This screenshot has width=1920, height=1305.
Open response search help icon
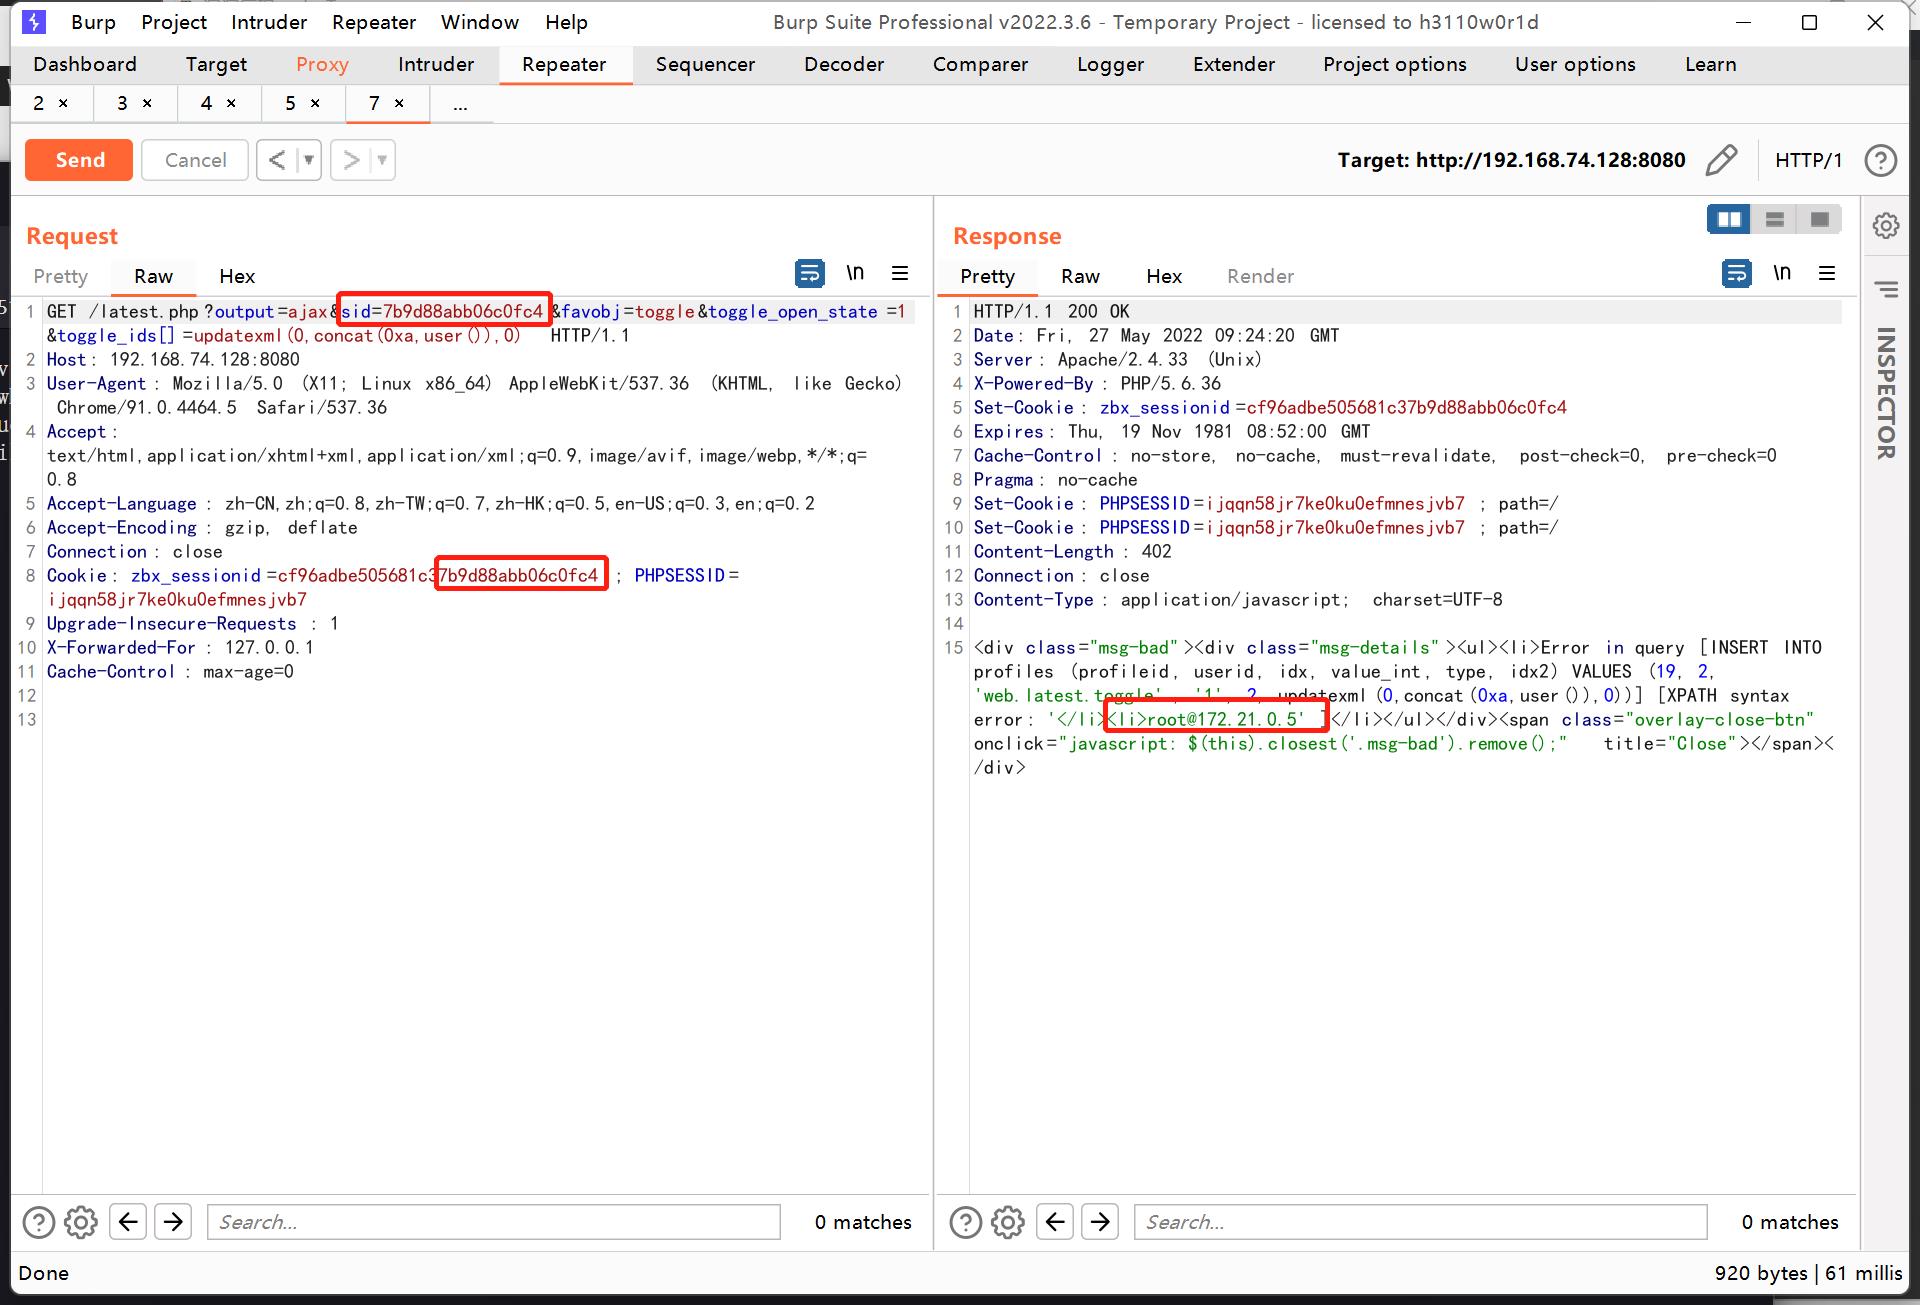click(x=965, y=1222)
